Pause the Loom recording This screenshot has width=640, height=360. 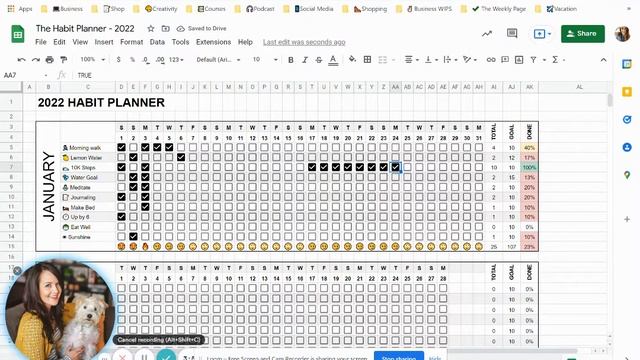(x=144, y=356)
